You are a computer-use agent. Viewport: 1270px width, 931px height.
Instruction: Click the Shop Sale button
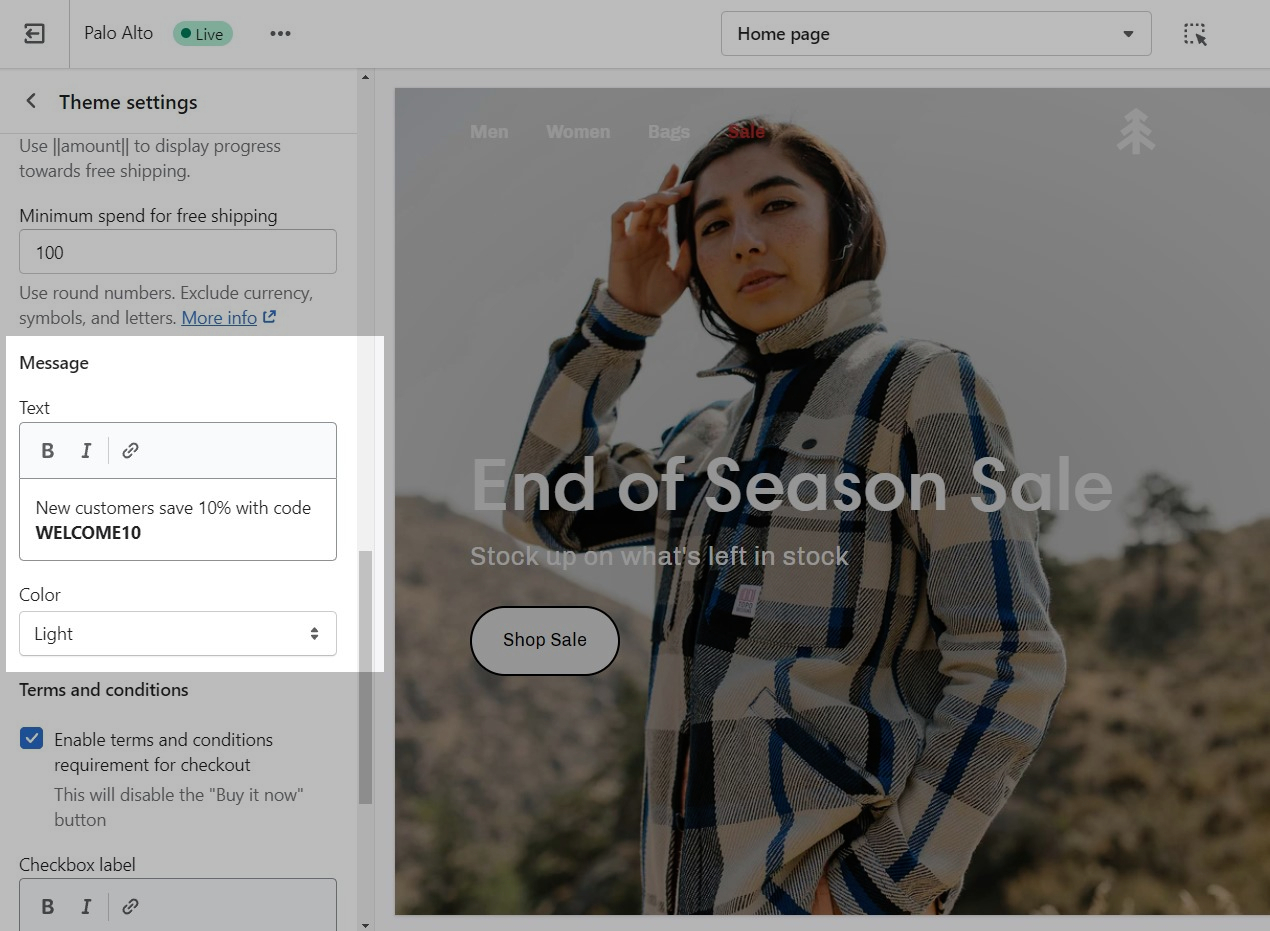544,640
